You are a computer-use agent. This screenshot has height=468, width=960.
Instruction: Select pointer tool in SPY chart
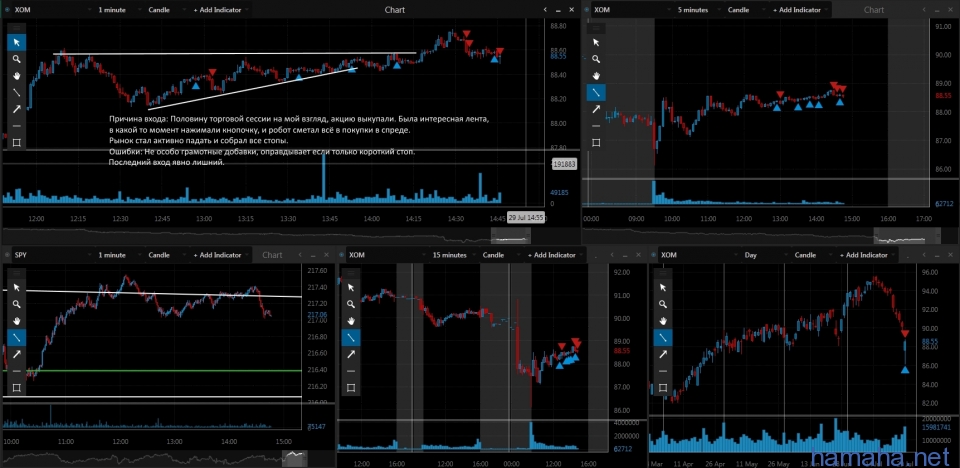[x=17, y=287]
